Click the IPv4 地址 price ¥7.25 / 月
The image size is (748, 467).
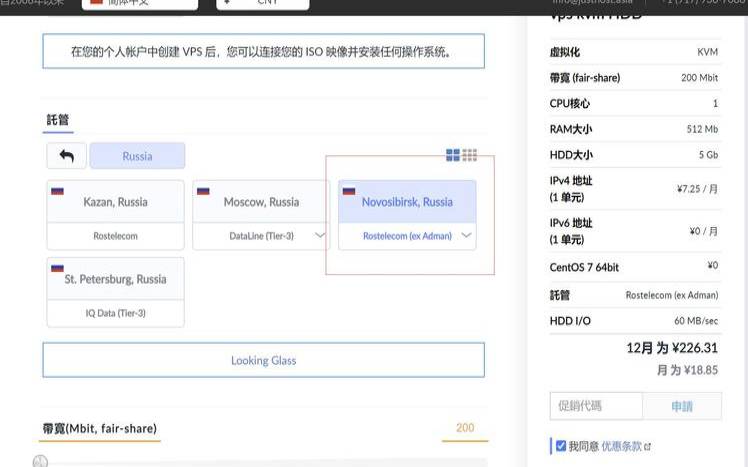click(697, 189)
